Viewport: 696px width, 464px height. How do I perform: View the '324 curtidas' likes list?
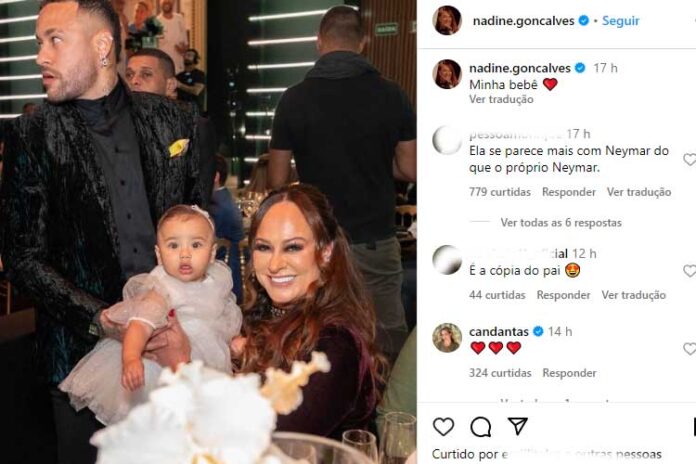click(x=500, y=373)
